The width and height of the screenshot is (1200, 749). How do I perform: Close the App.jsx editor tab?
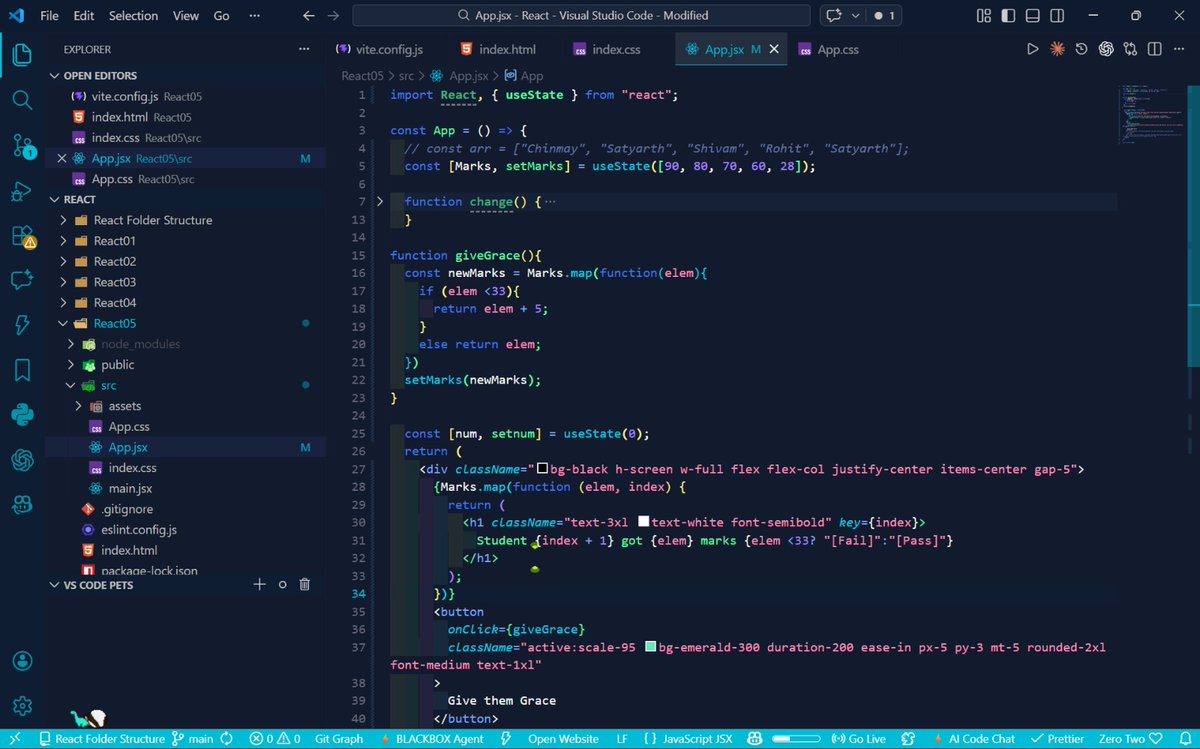pyautogui.click(x=774, y=49)
